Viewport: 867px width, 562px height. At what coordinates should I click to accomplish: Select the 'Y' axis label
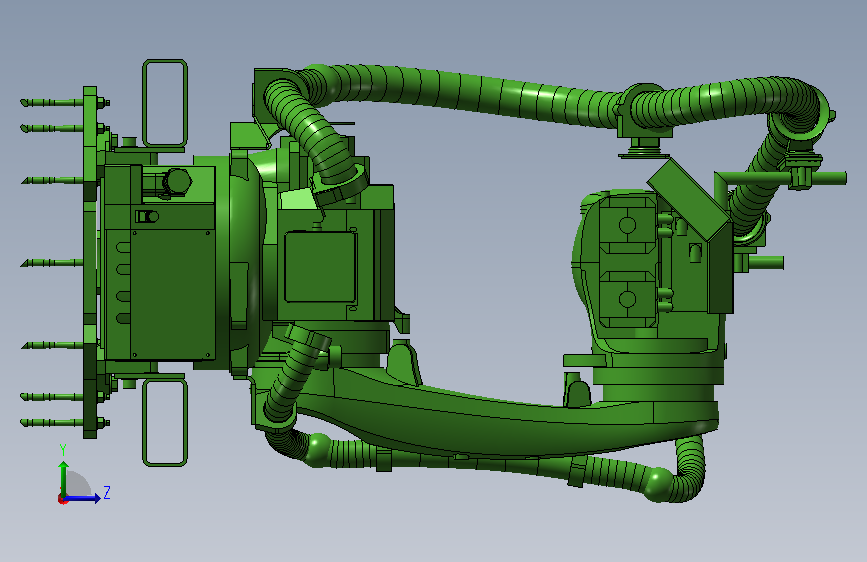[x=63, y=450]
